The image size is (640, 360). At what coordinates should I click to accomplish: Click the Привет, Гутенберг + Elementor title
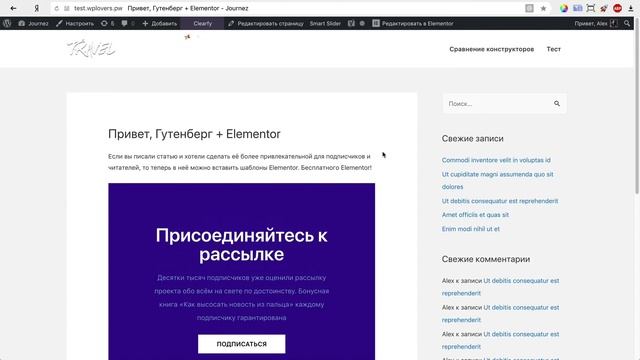pyautogui.click(x=194, y=134)
